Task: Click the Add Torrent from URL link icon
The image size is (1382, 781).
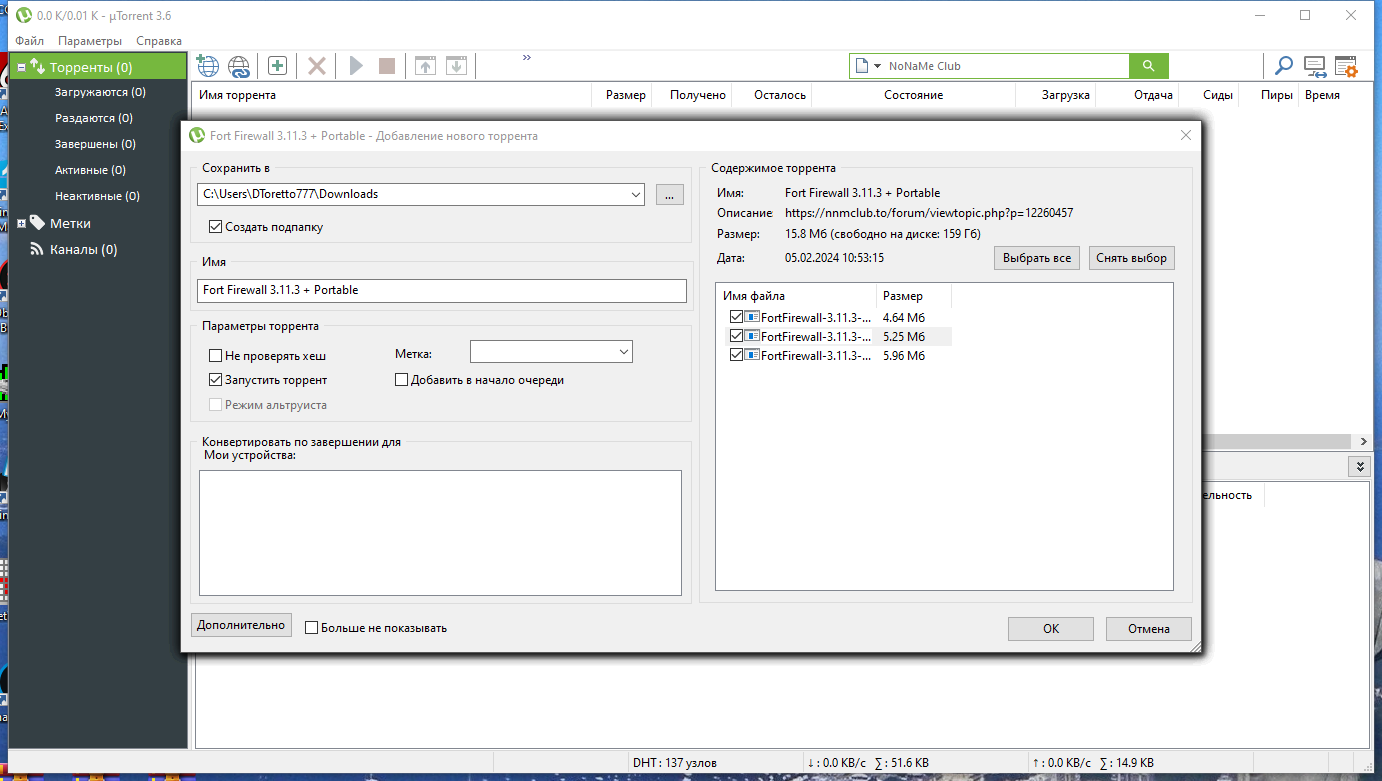Action: coord(239,66)
